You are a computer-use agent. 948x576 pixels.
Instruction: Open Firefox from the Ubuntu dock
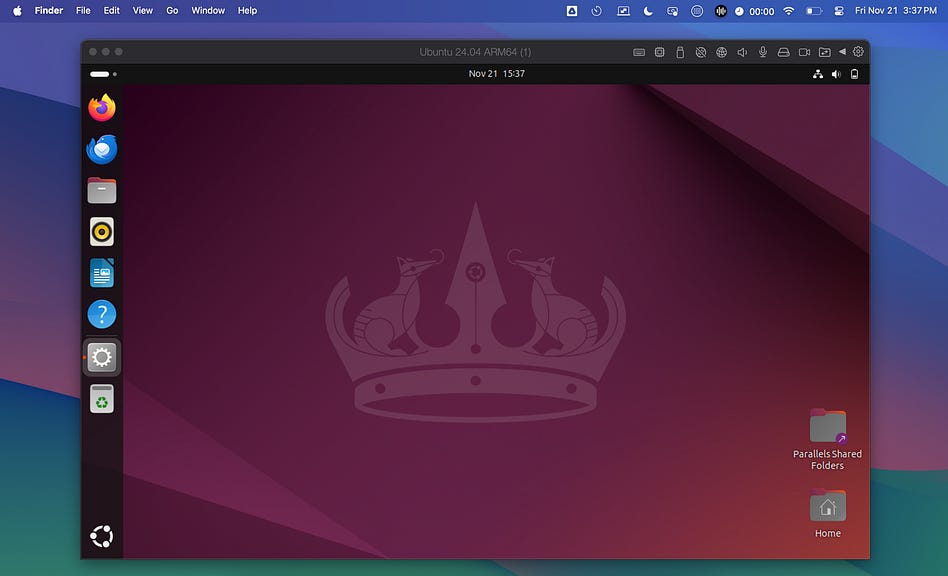click(102, 108)
